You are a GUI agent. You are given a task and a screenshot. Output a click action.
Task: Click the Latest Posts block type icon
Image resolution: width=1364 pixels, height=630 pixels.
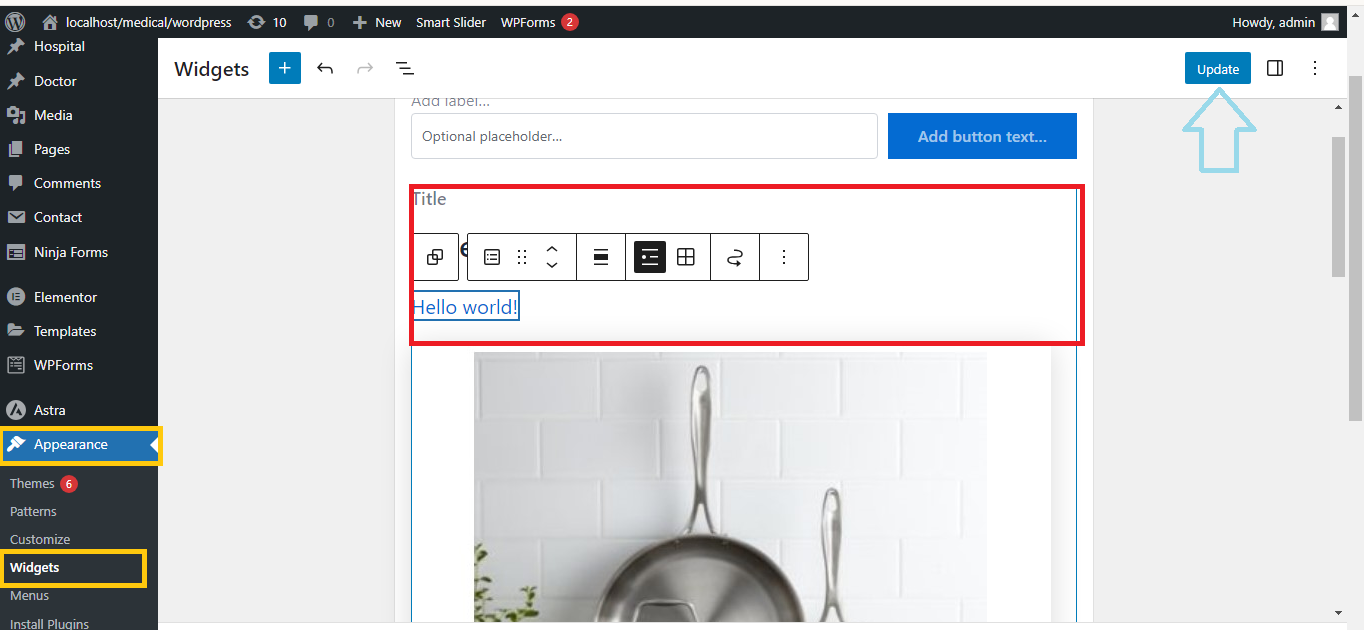(x=492, y=257)
